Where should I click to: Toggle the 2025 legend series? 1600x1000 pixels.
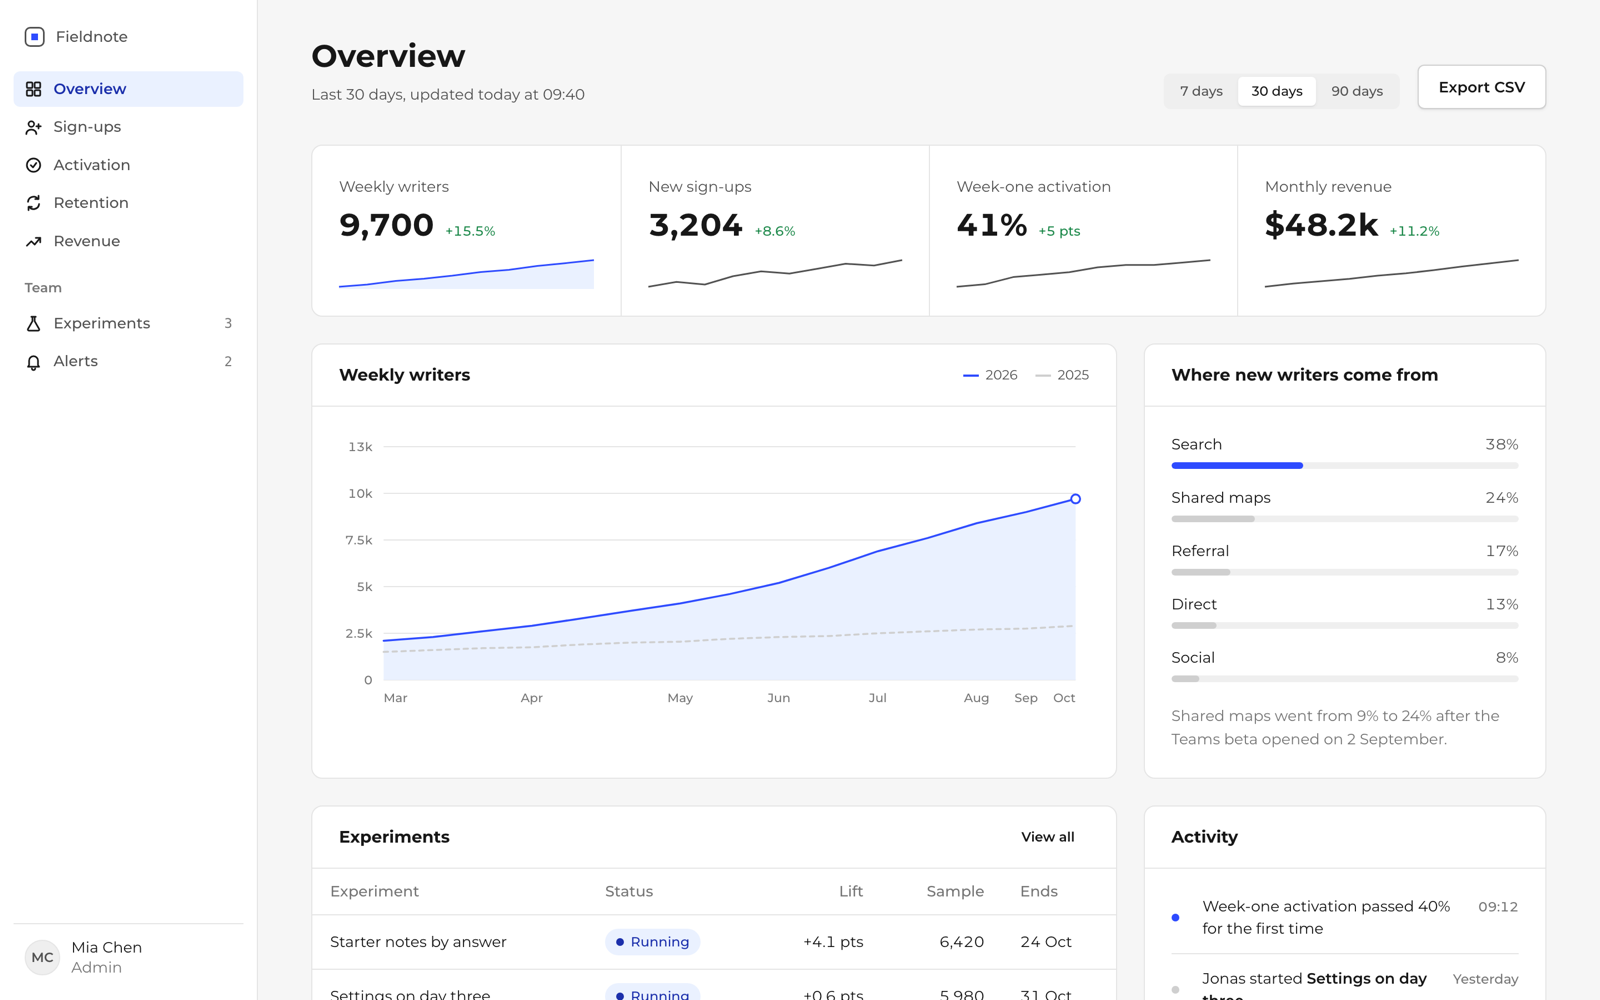pos(1062,375)
